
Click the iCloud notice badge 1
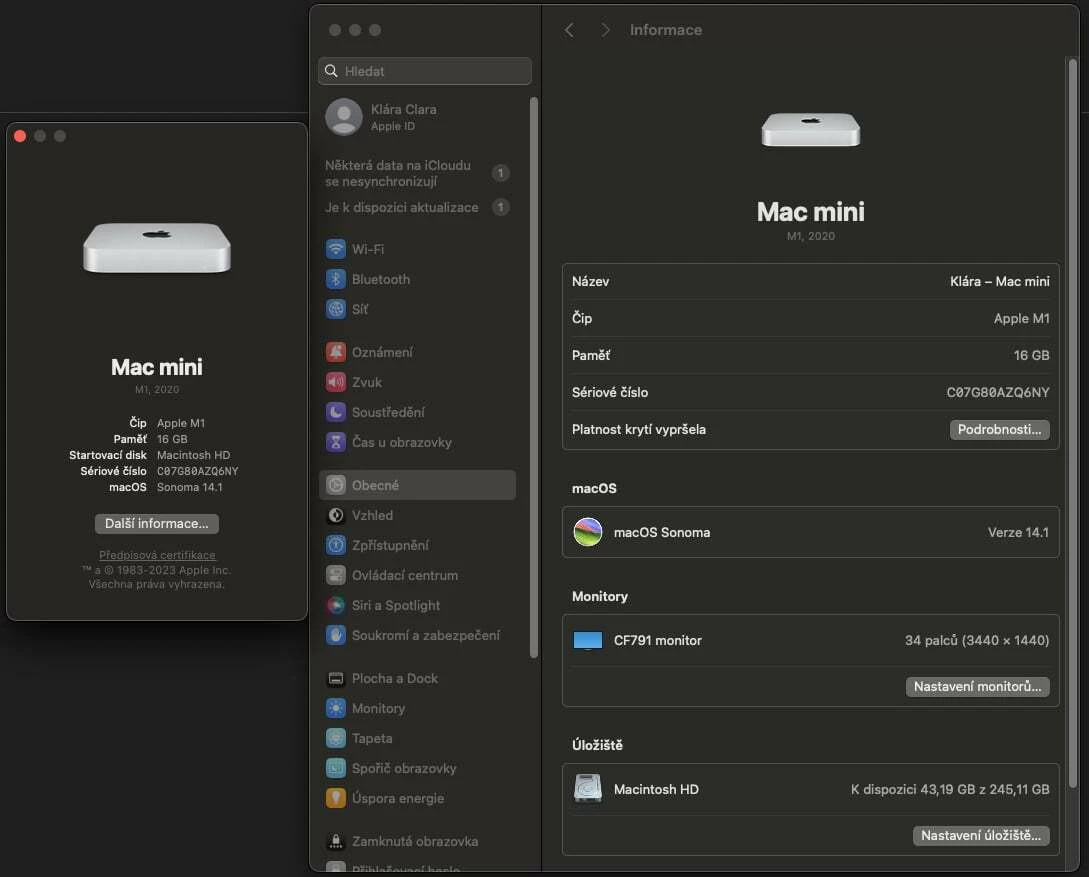(x=500, y=173)
